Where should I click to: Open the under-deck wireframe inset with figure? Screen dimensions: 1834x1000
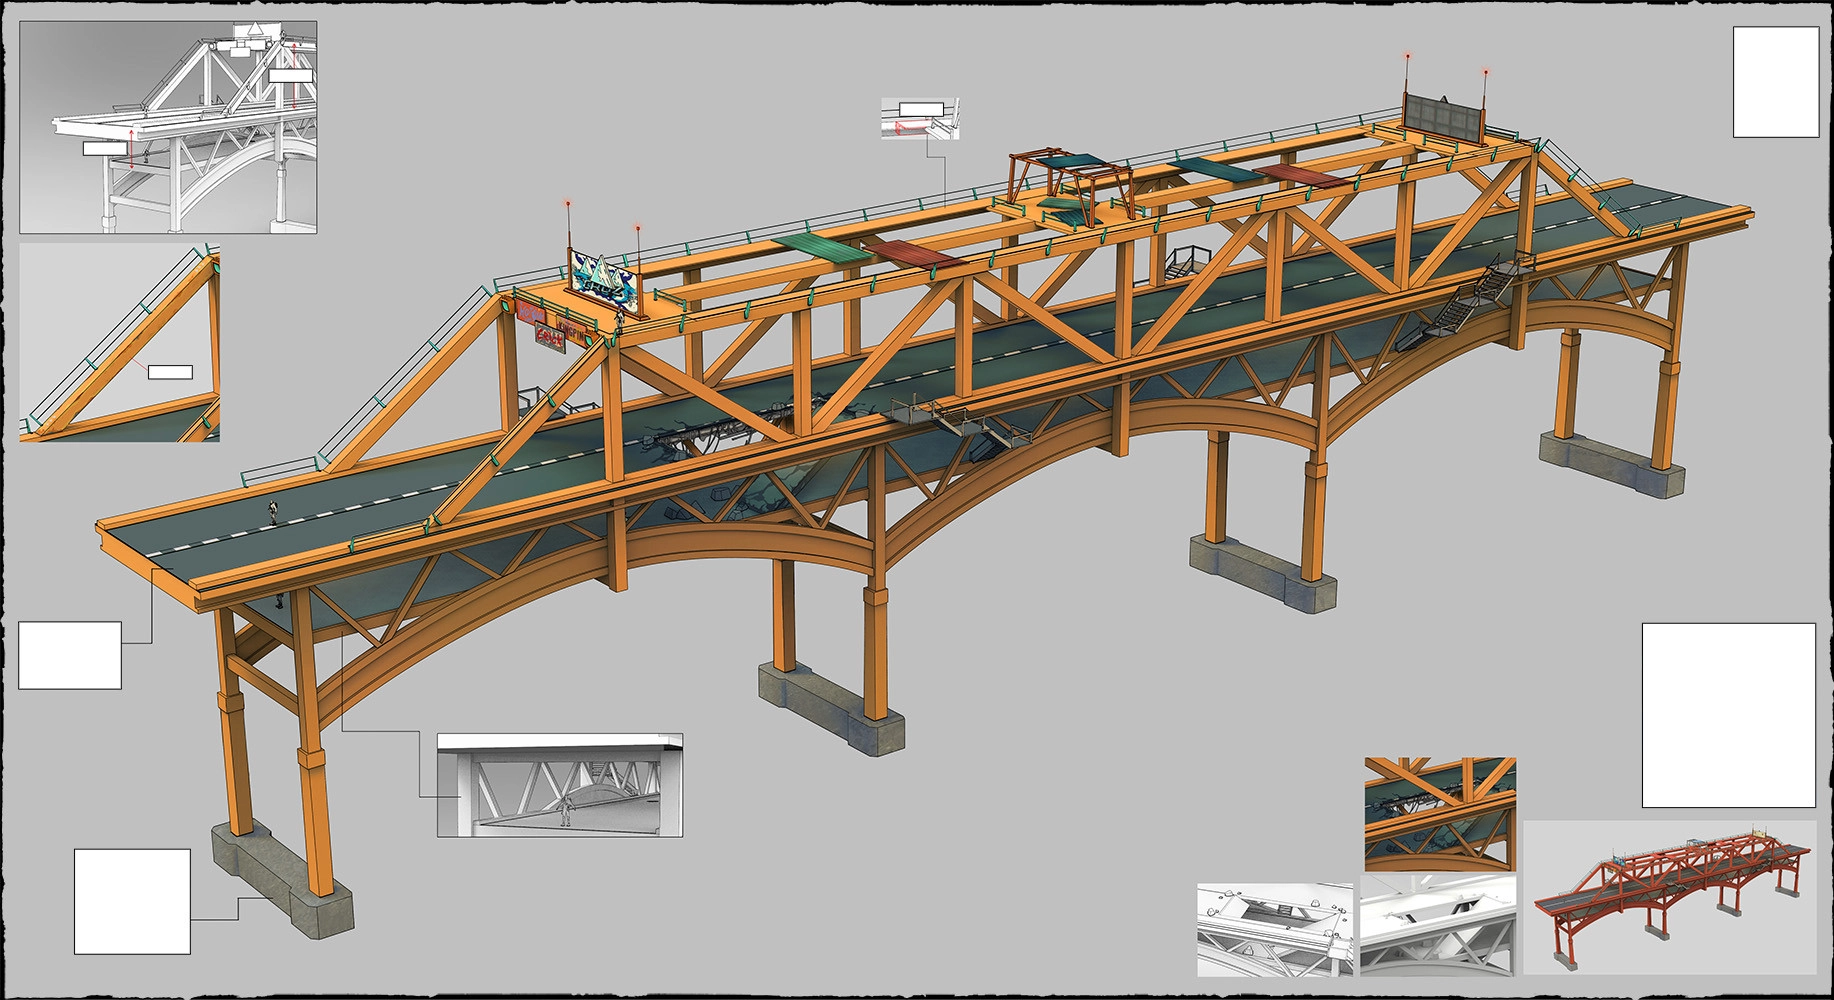click(x=560, y=786)
